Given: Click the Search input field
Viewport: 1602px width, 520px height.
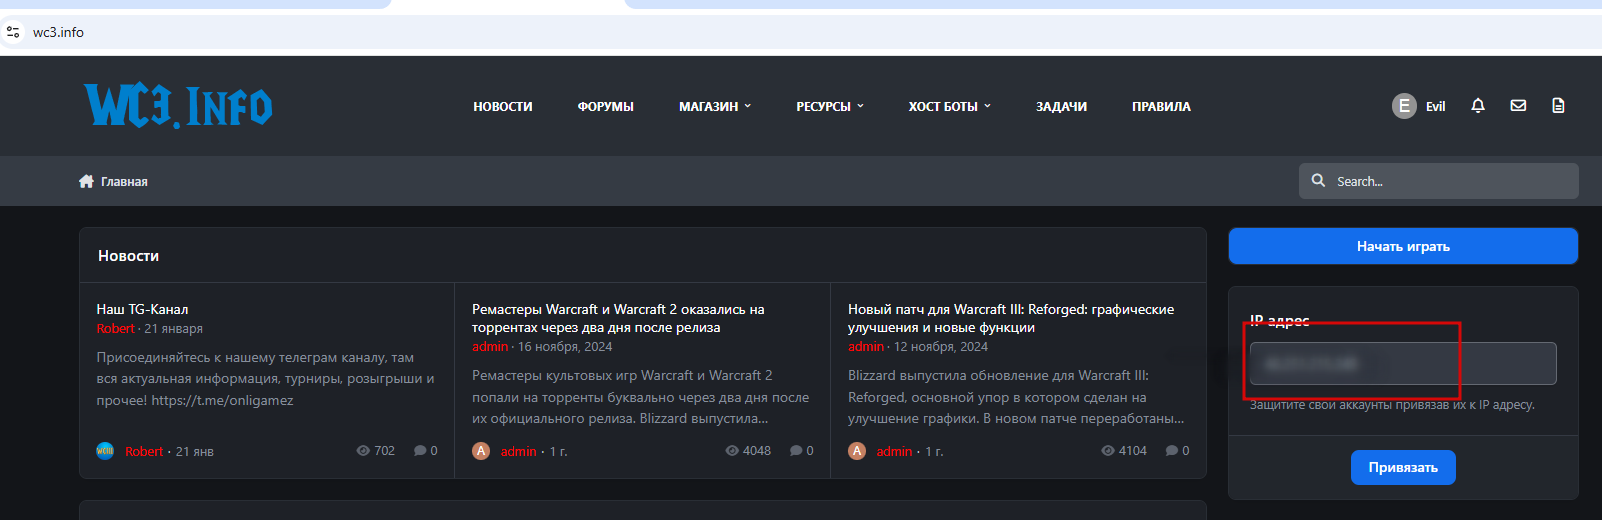Looking at the screenshot, I should pyautogui.click(x=1438, y=181).
